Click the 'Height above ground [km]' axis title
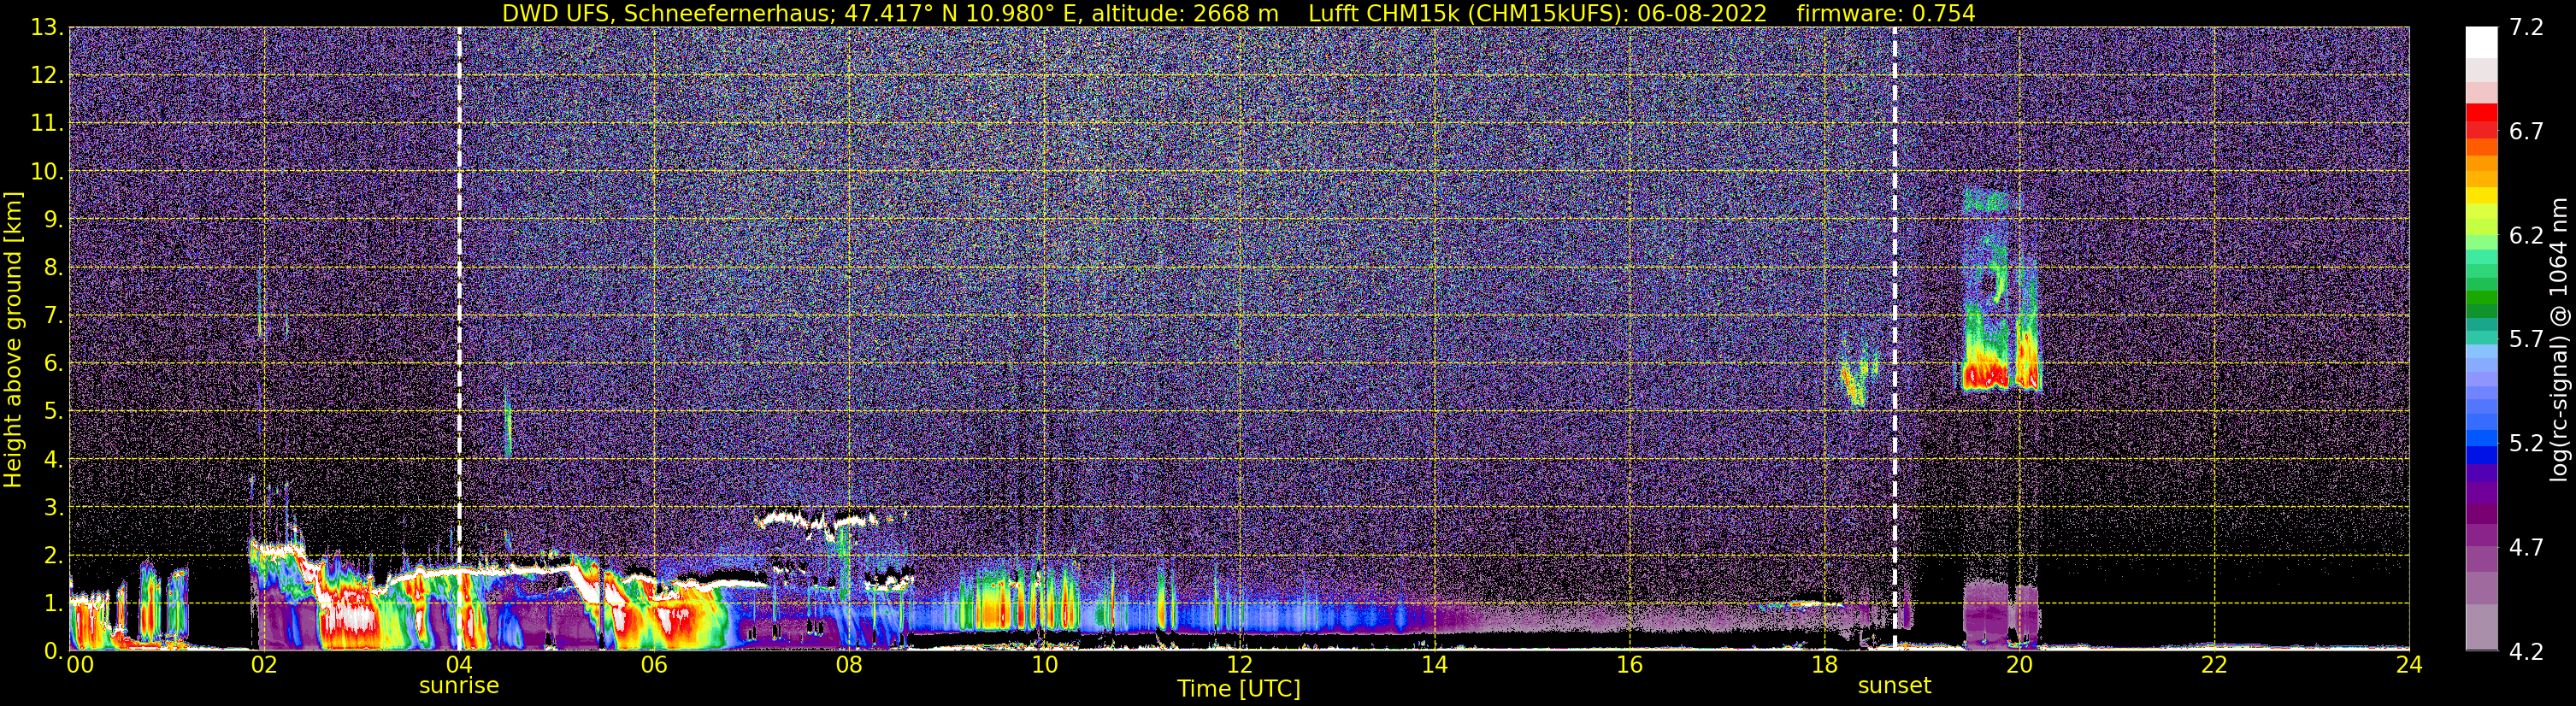The width and height of the screenshot is (2576, 706). pyautogui.click(x=13, y=339)
